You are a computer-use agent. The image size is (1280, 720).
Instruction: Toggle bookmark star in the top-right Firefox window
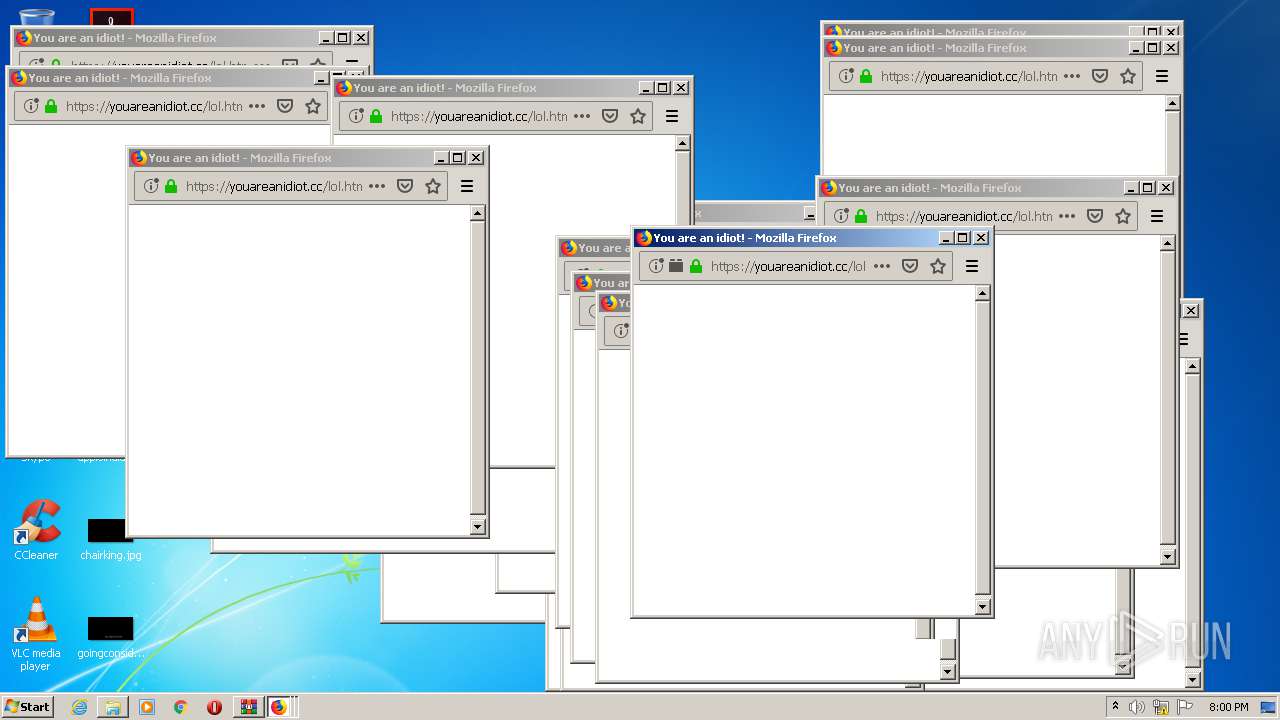[x=1128, y=76]
